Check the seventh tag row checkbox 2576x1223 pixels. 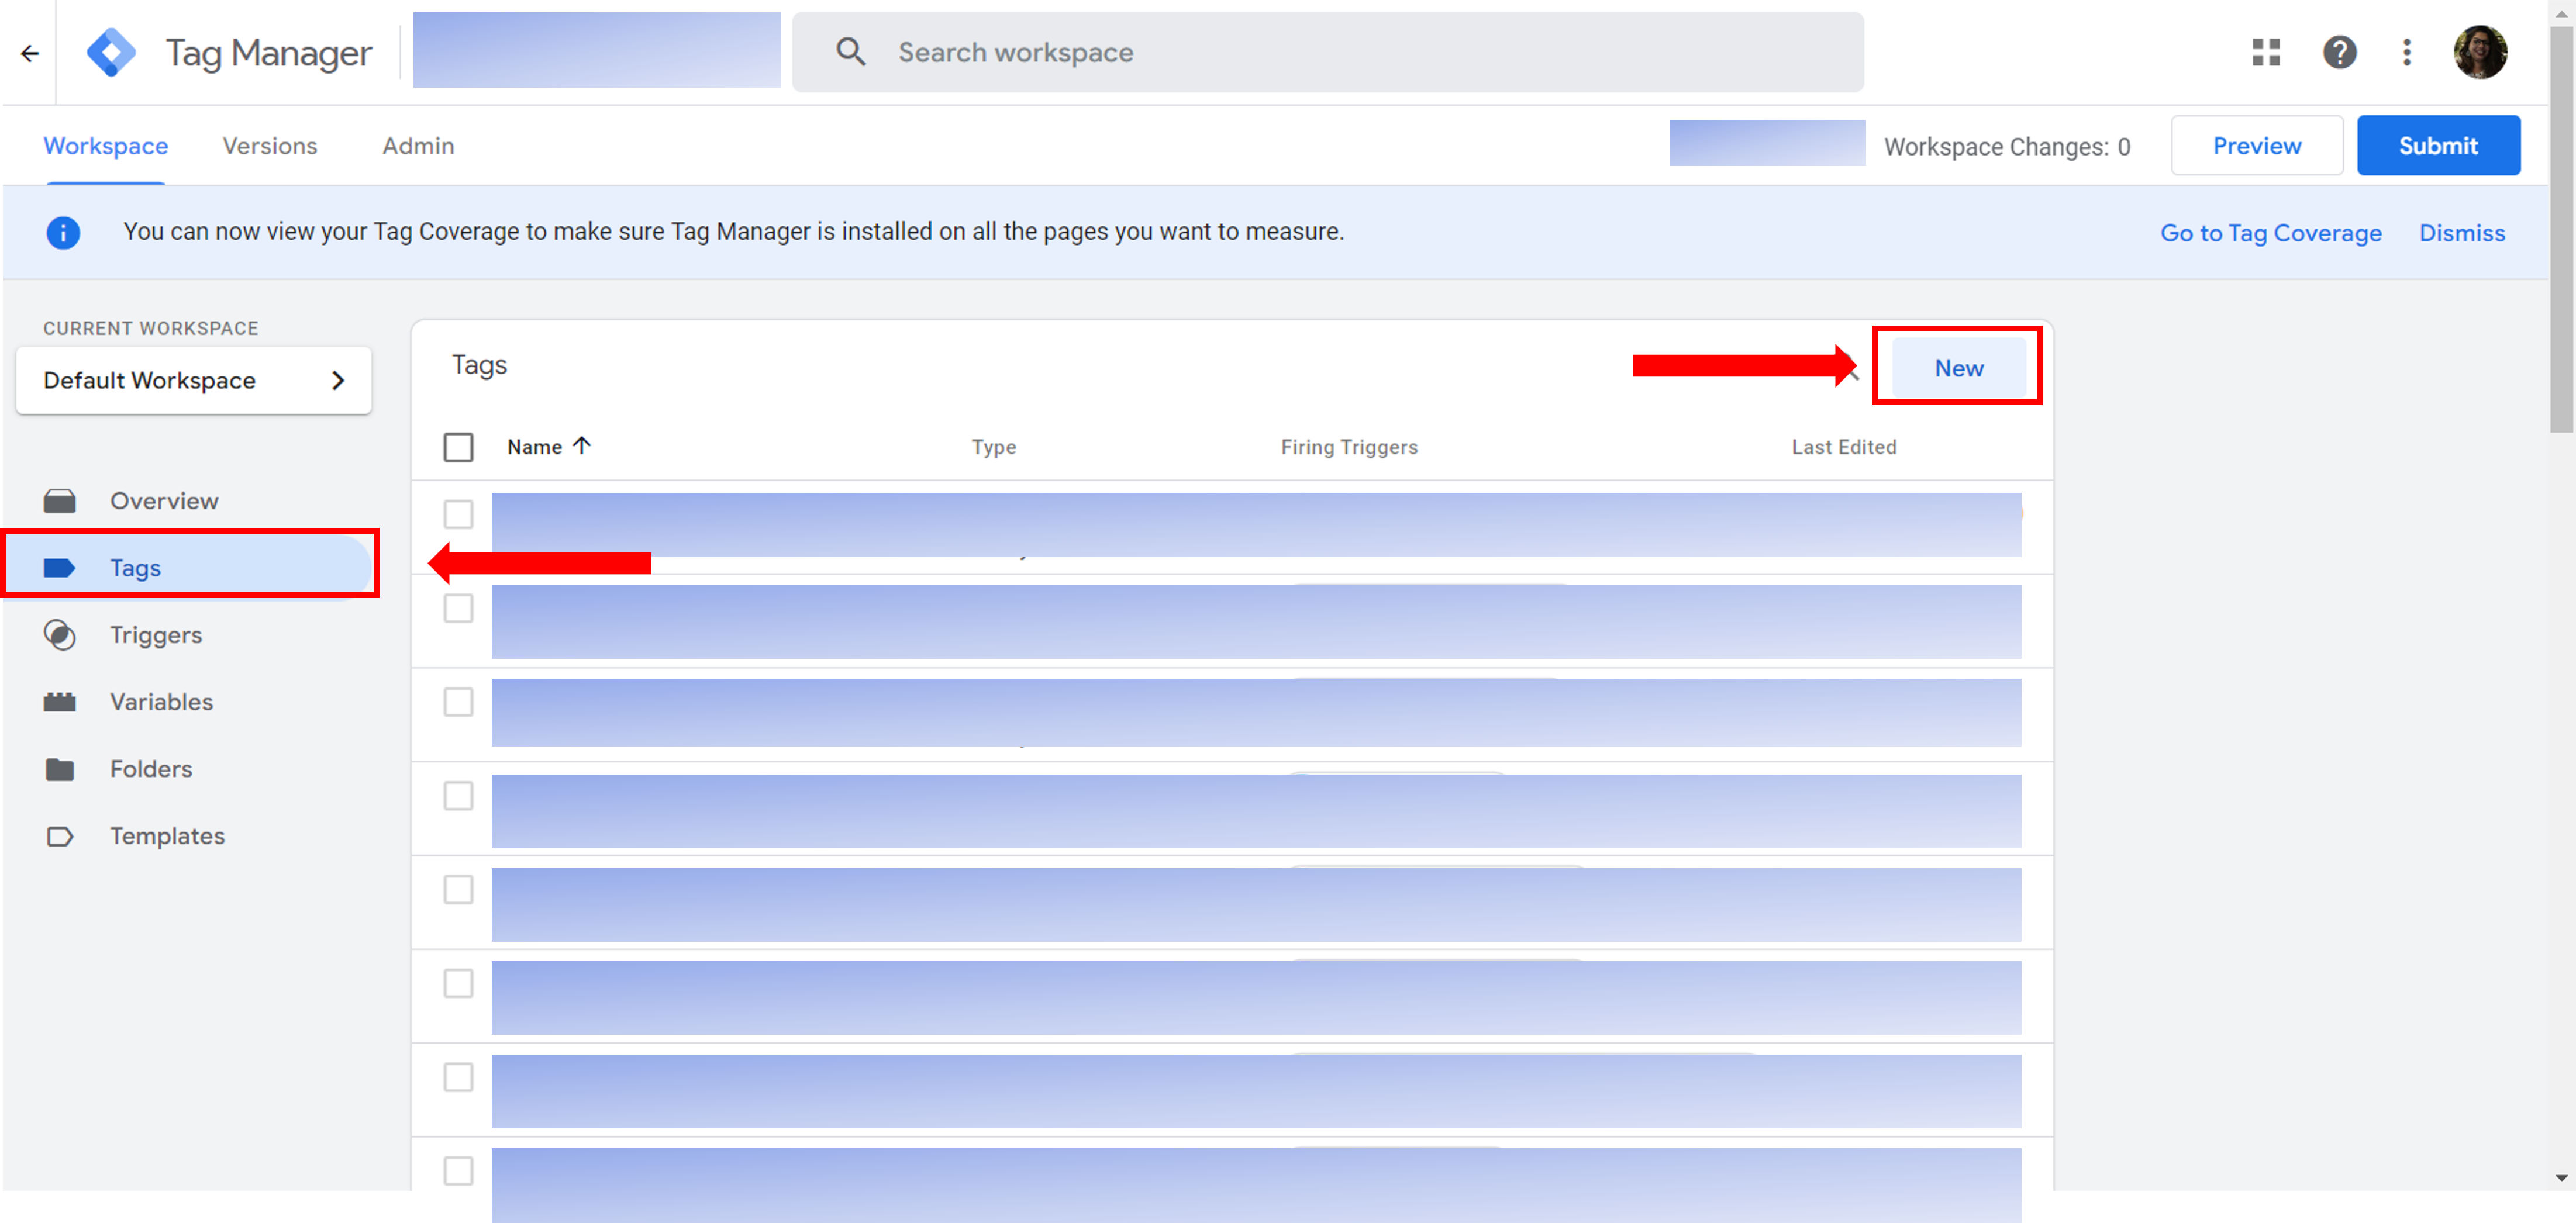(x=458, y=1077)
